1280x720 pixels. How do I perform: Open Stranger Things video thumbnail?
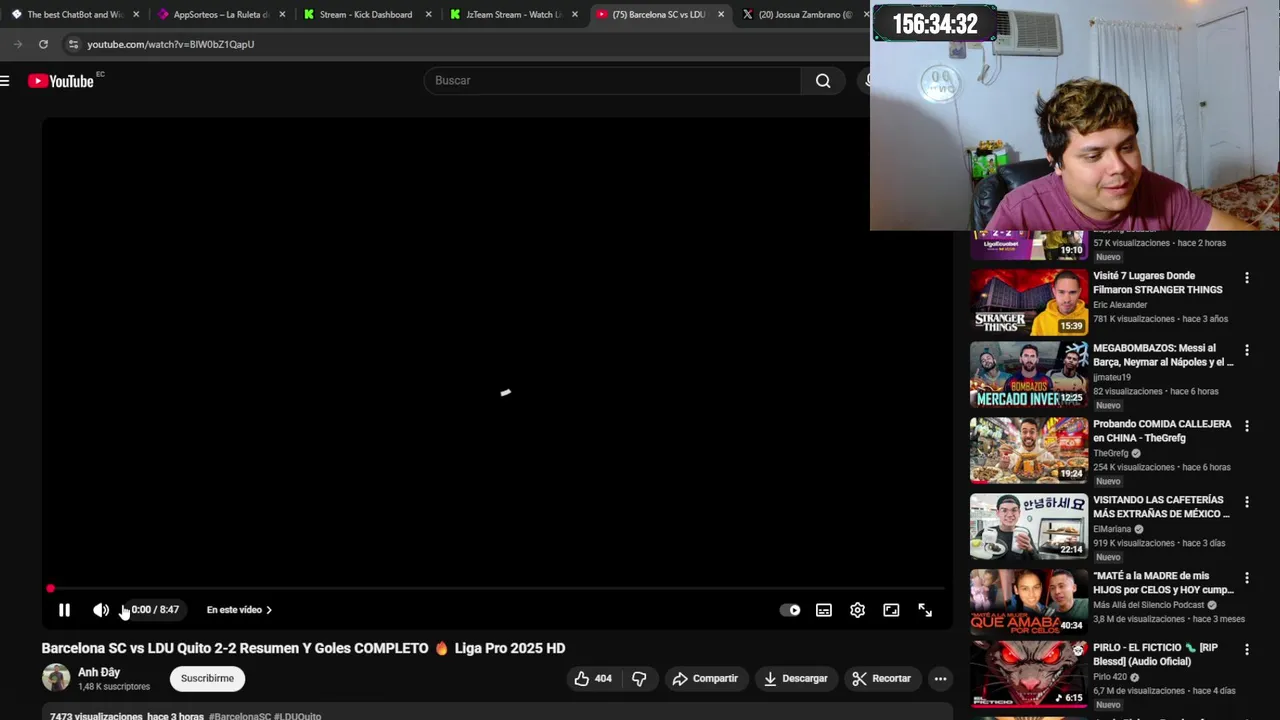click(x=1029, y=302)
